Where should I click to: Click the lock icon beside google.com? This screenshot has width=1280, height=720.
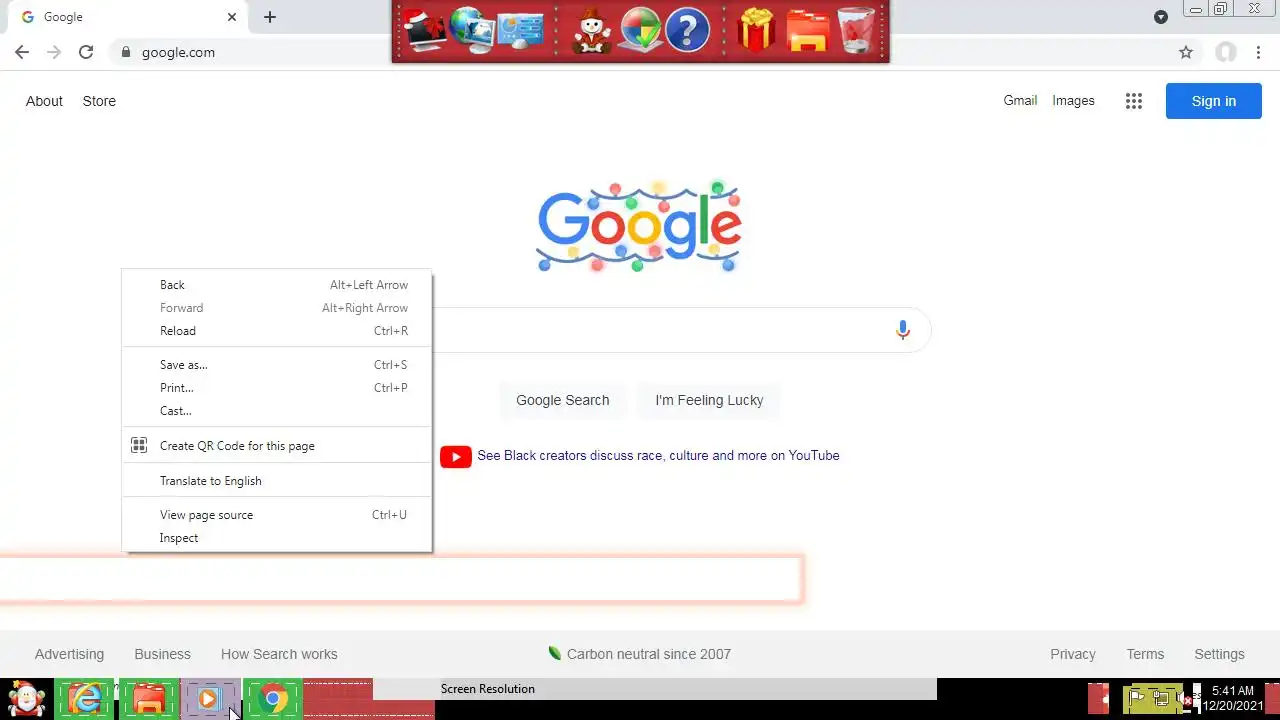(x=125, y=52)
